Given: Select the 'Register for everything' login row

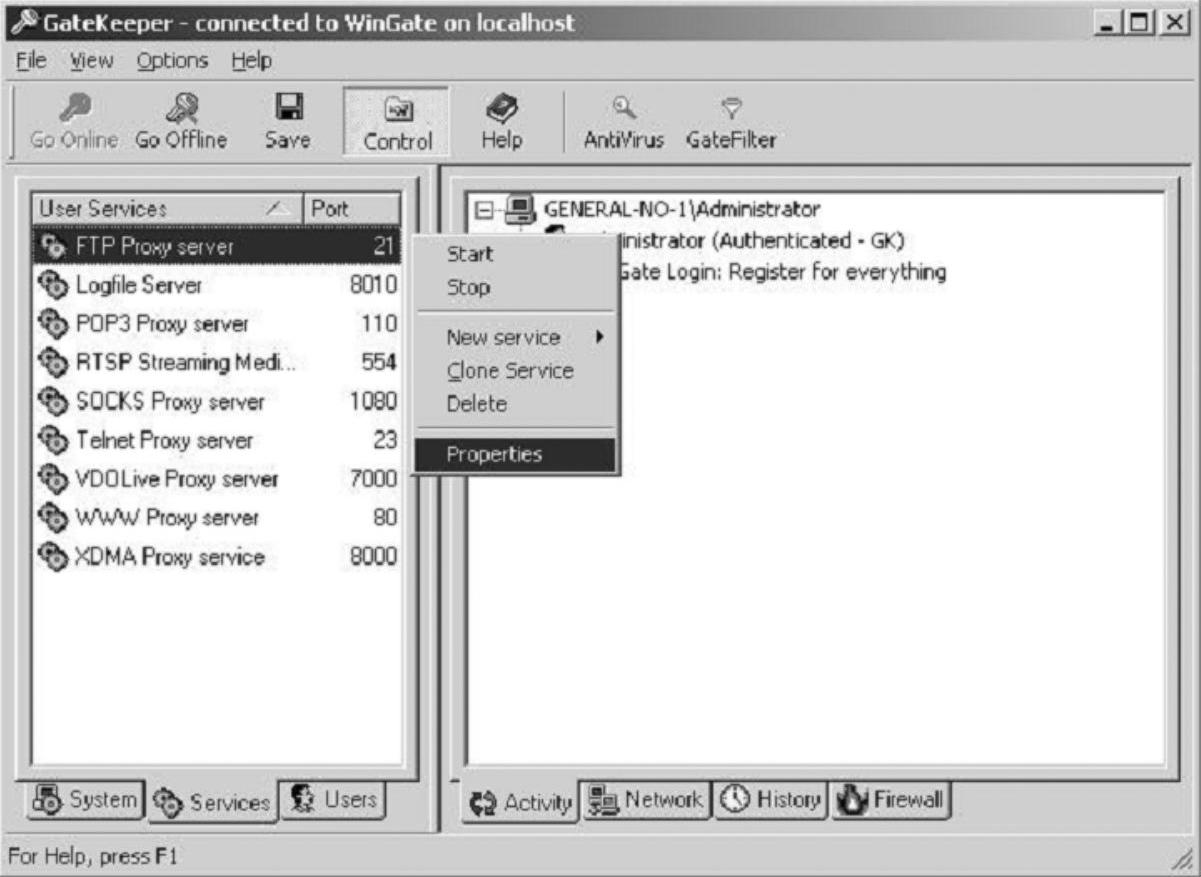Looking at the screenshot, I should 782,272.
